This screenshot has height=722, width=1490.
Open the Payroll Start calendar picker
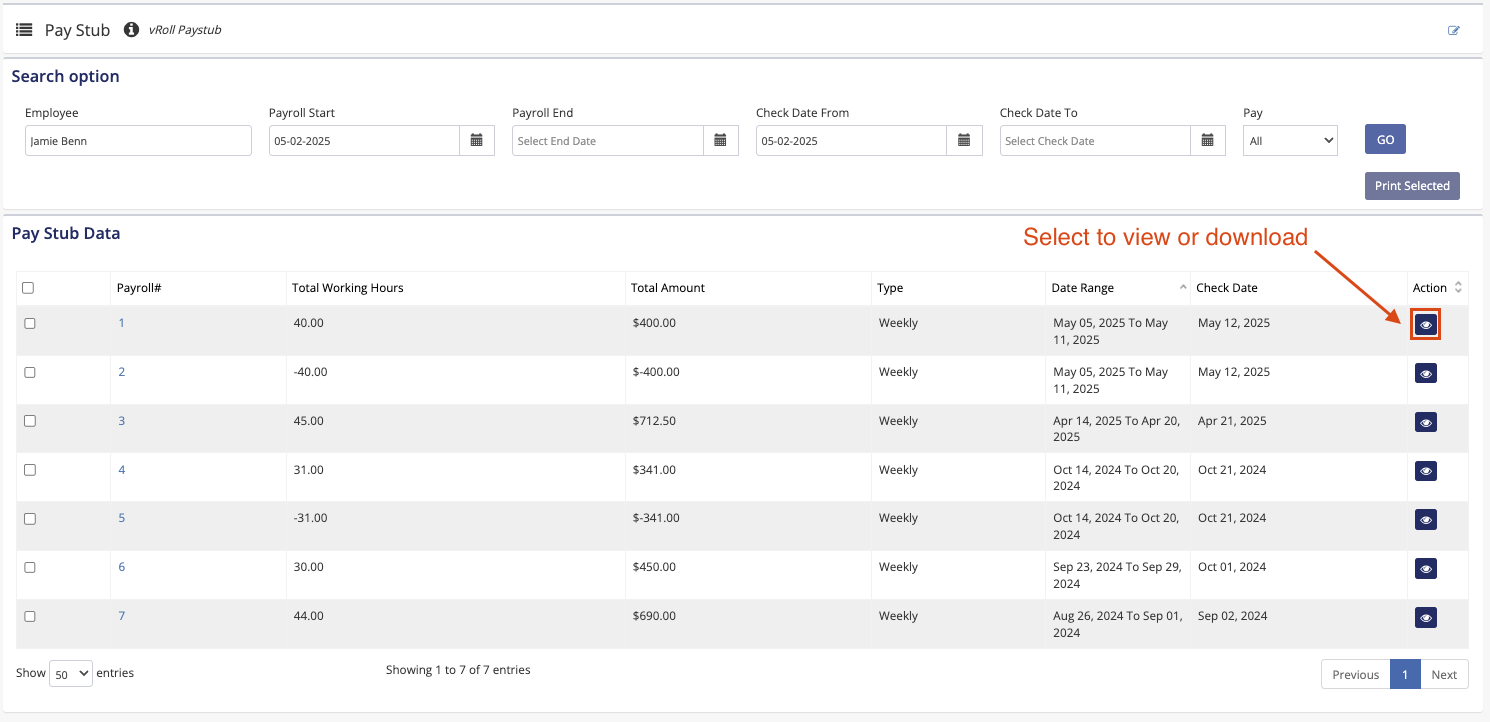tap(477, 141)
